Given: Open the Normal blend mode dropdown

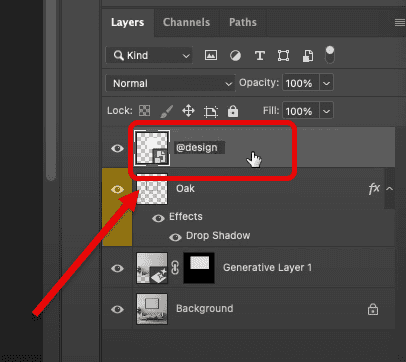Looking at the screenshot, I should click(x=170, y=83).
